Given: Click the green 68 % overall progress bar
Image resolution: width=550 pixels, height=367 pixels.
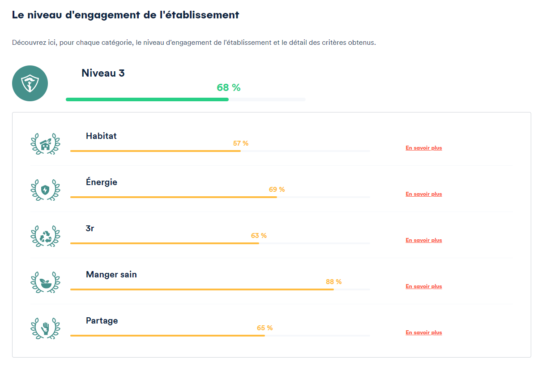Looking at the screenshot, I should click(186, 100).
